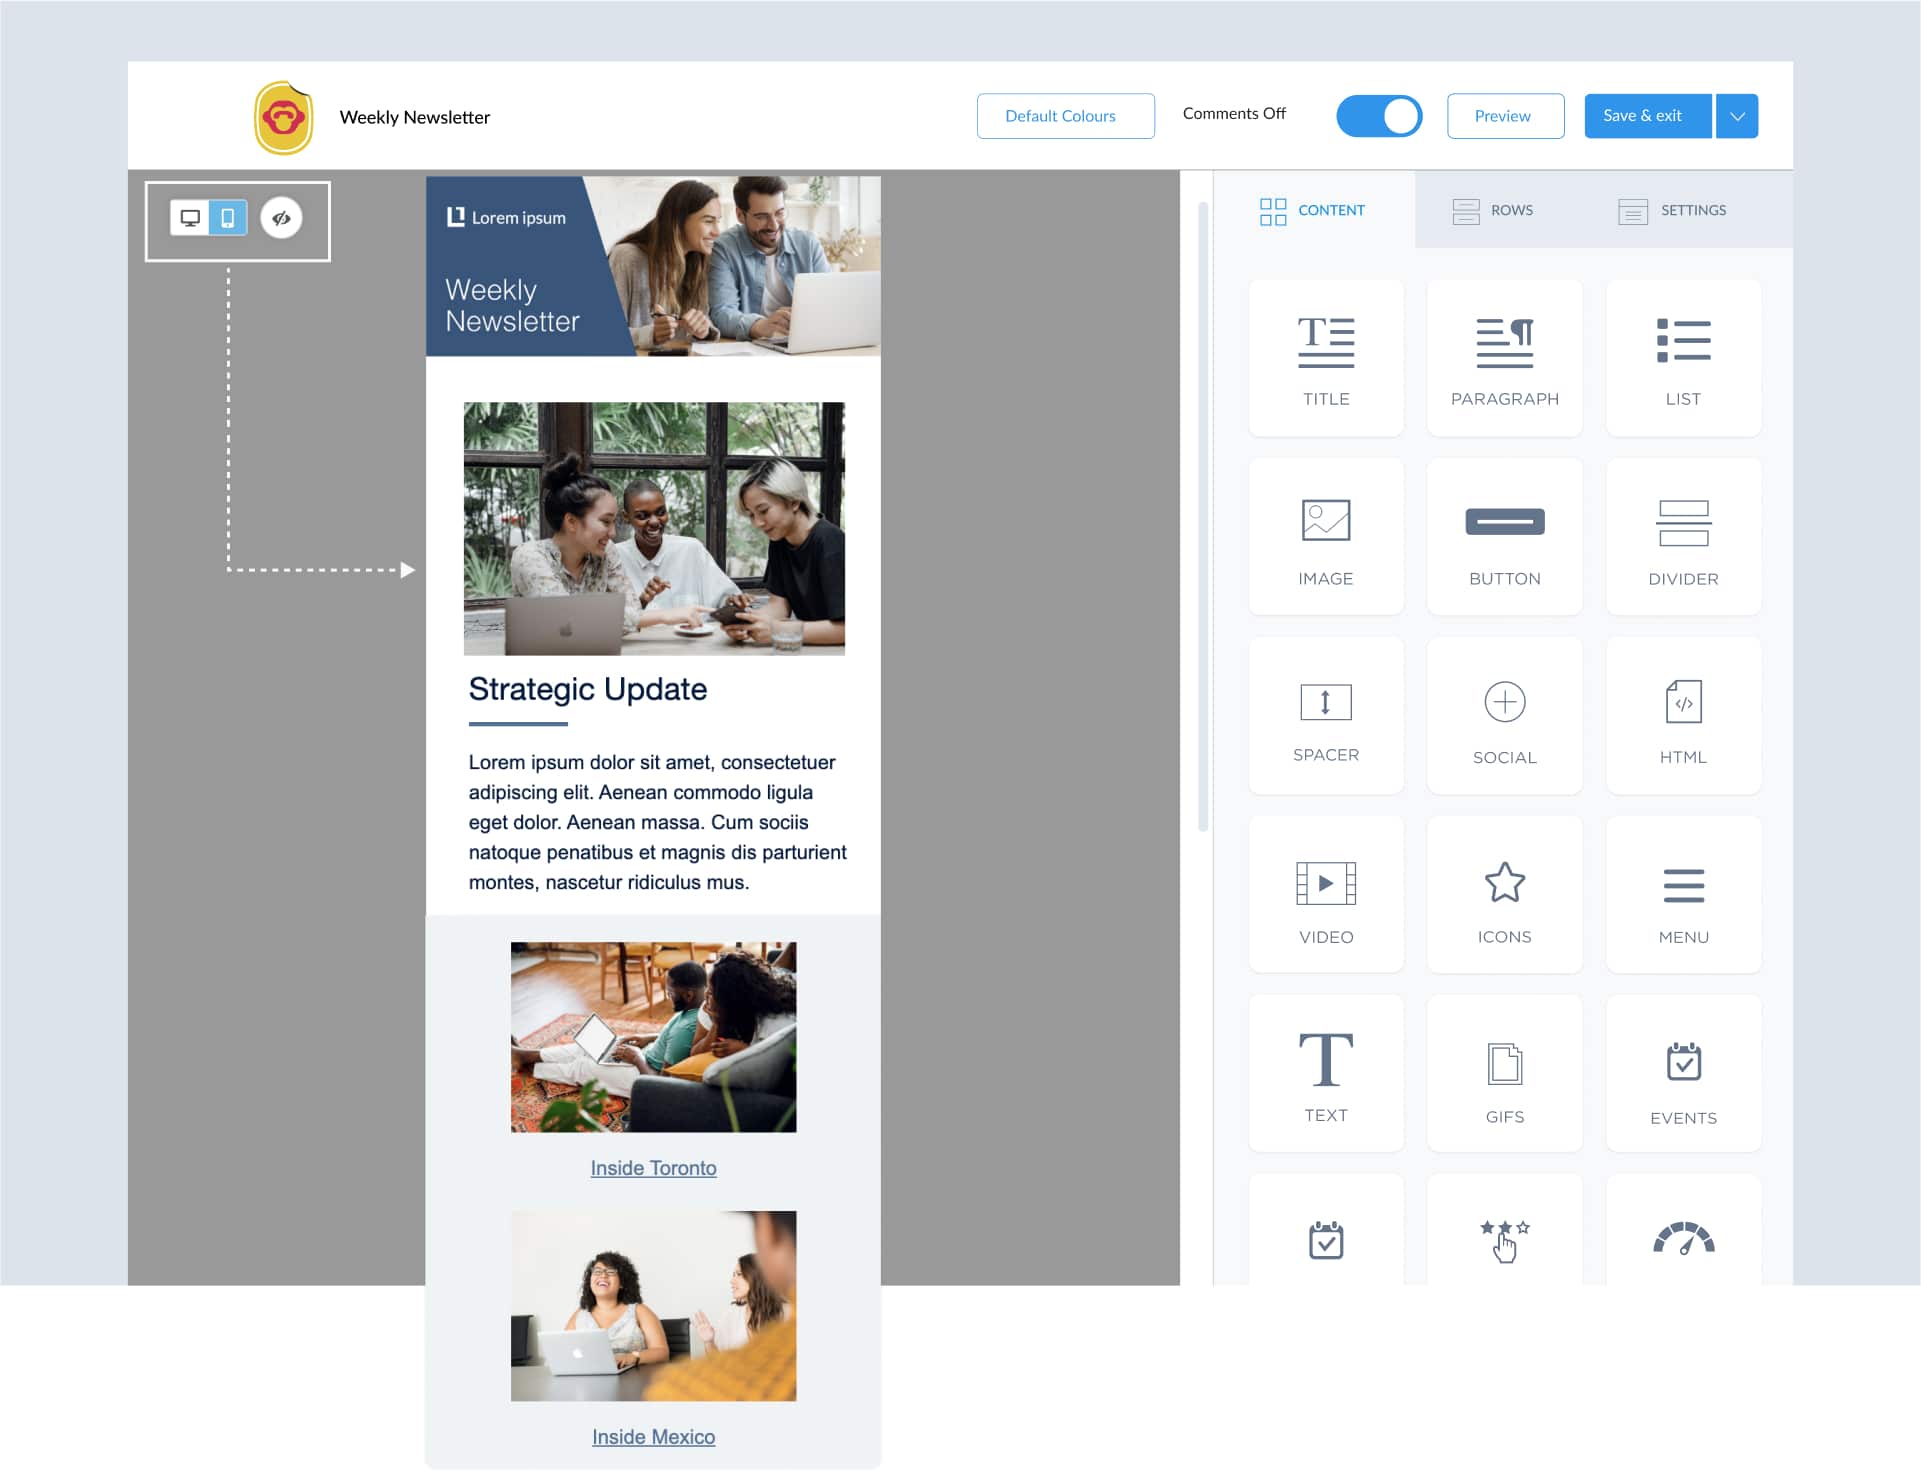Select the GIFs content block
Screen dimensions: 1921x1472
coord(1504,1073)
